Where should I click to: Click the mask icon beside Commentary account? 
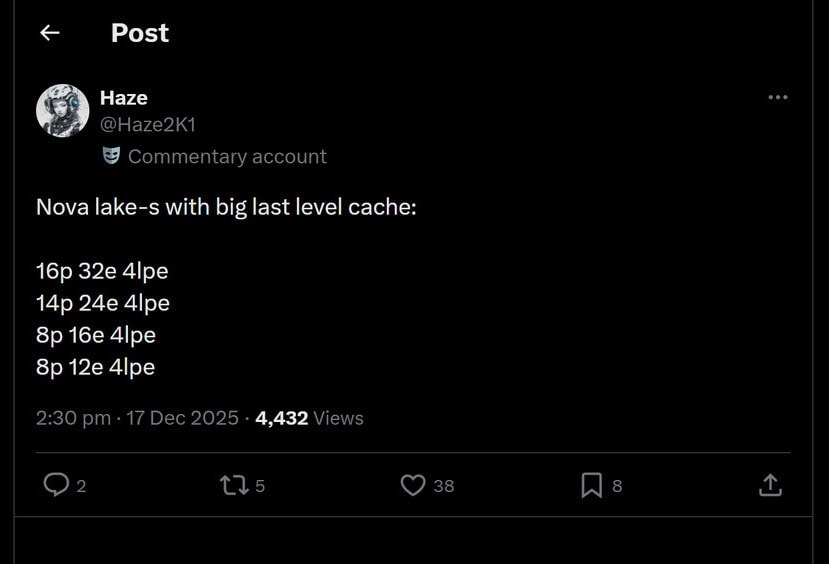112,156
